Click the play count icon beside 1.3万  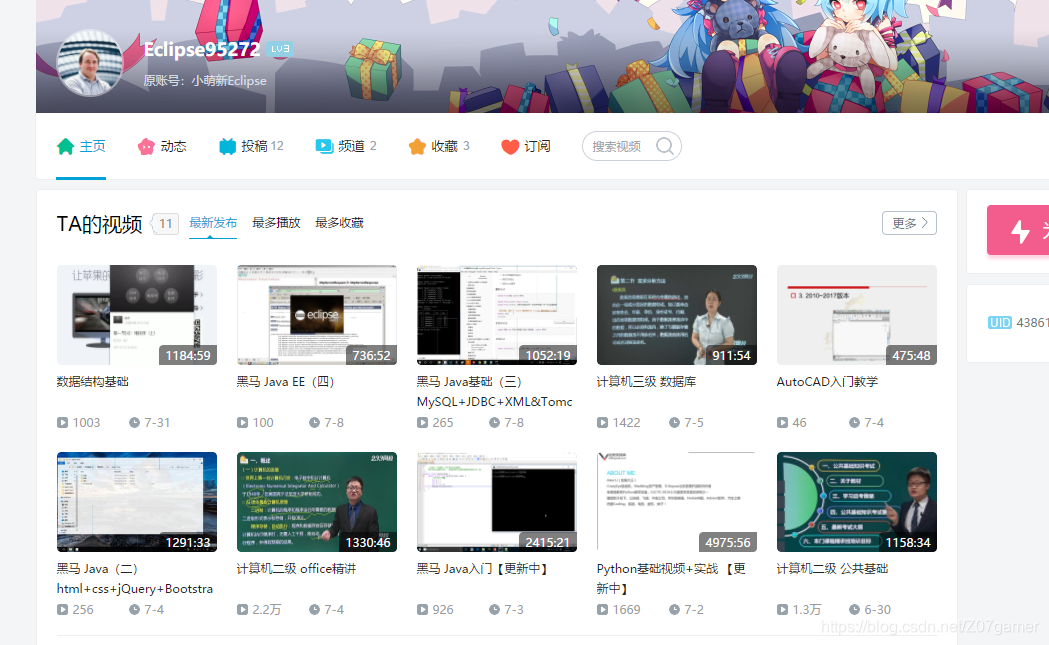click(782, 610)
